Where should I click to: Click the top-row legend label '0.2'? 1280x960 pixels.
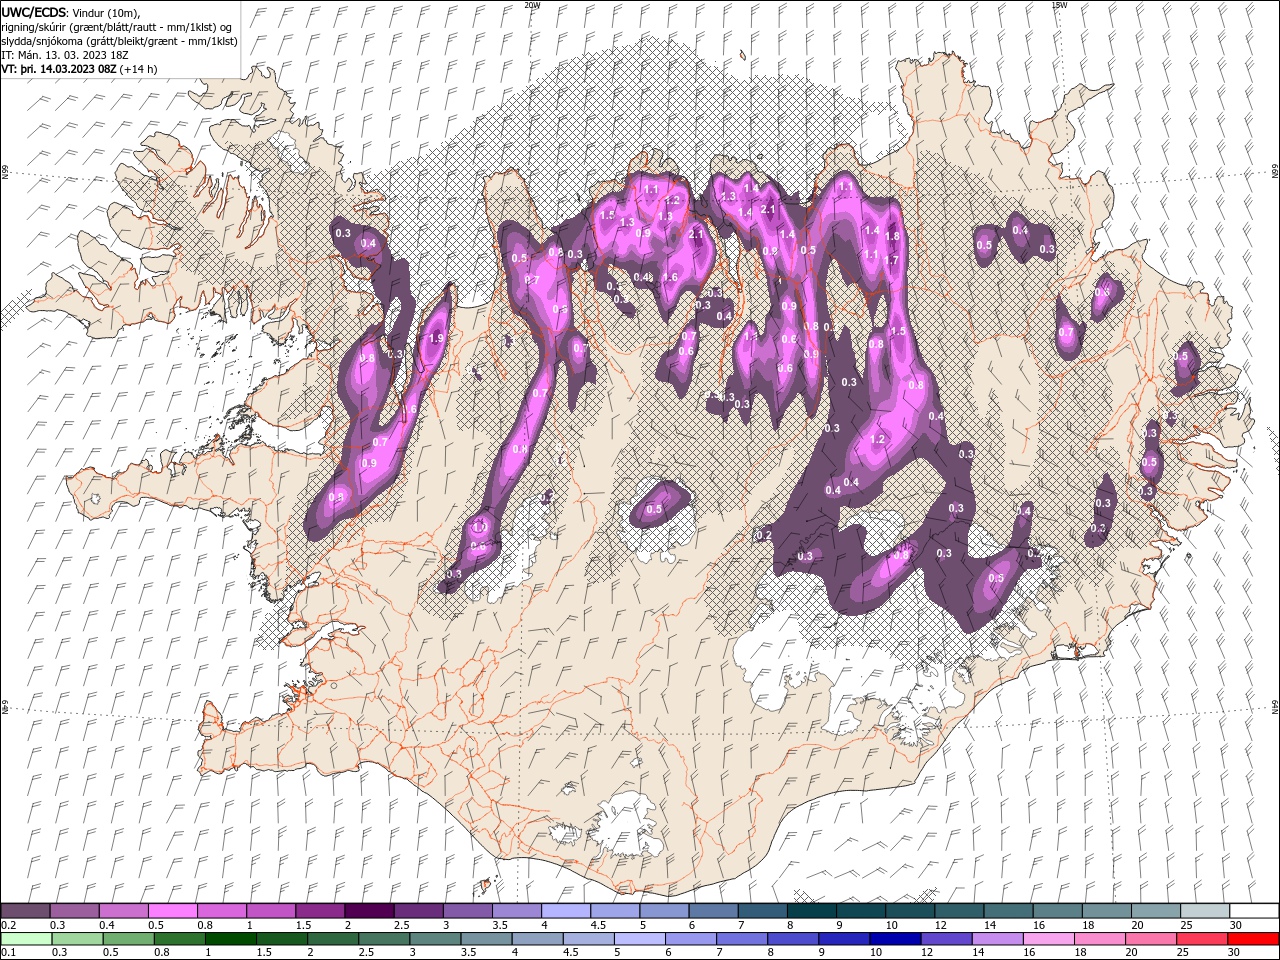pos(8,925)
